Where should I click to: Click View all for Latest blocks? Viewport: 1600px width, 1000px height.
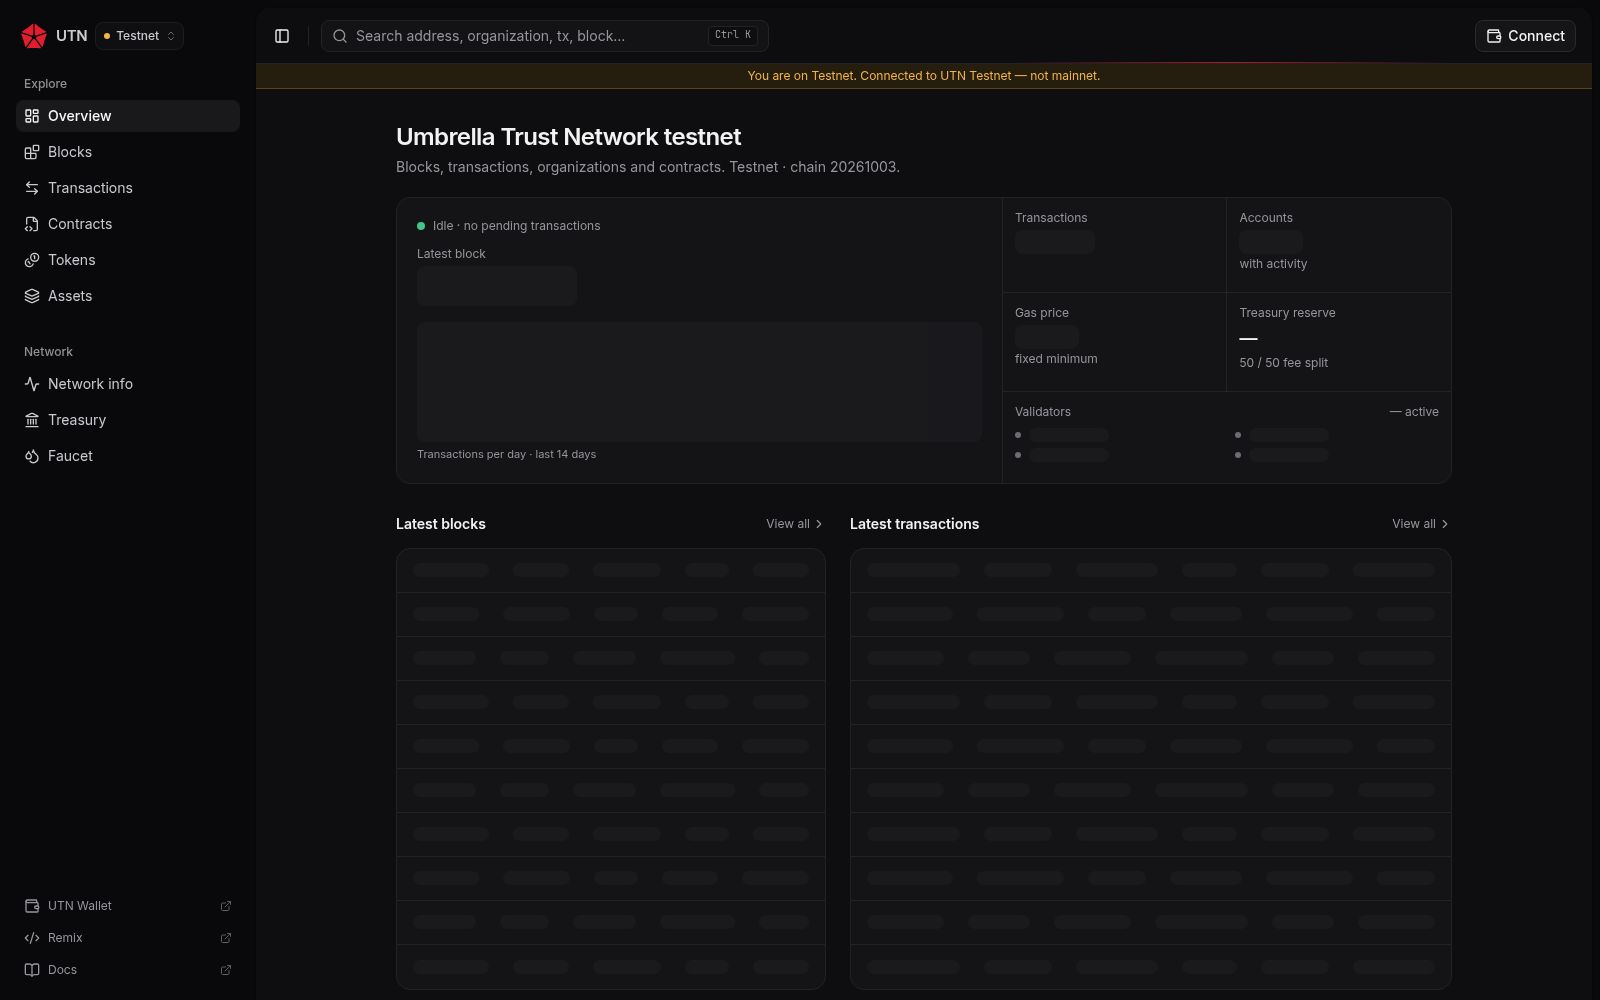pos(795,524)
